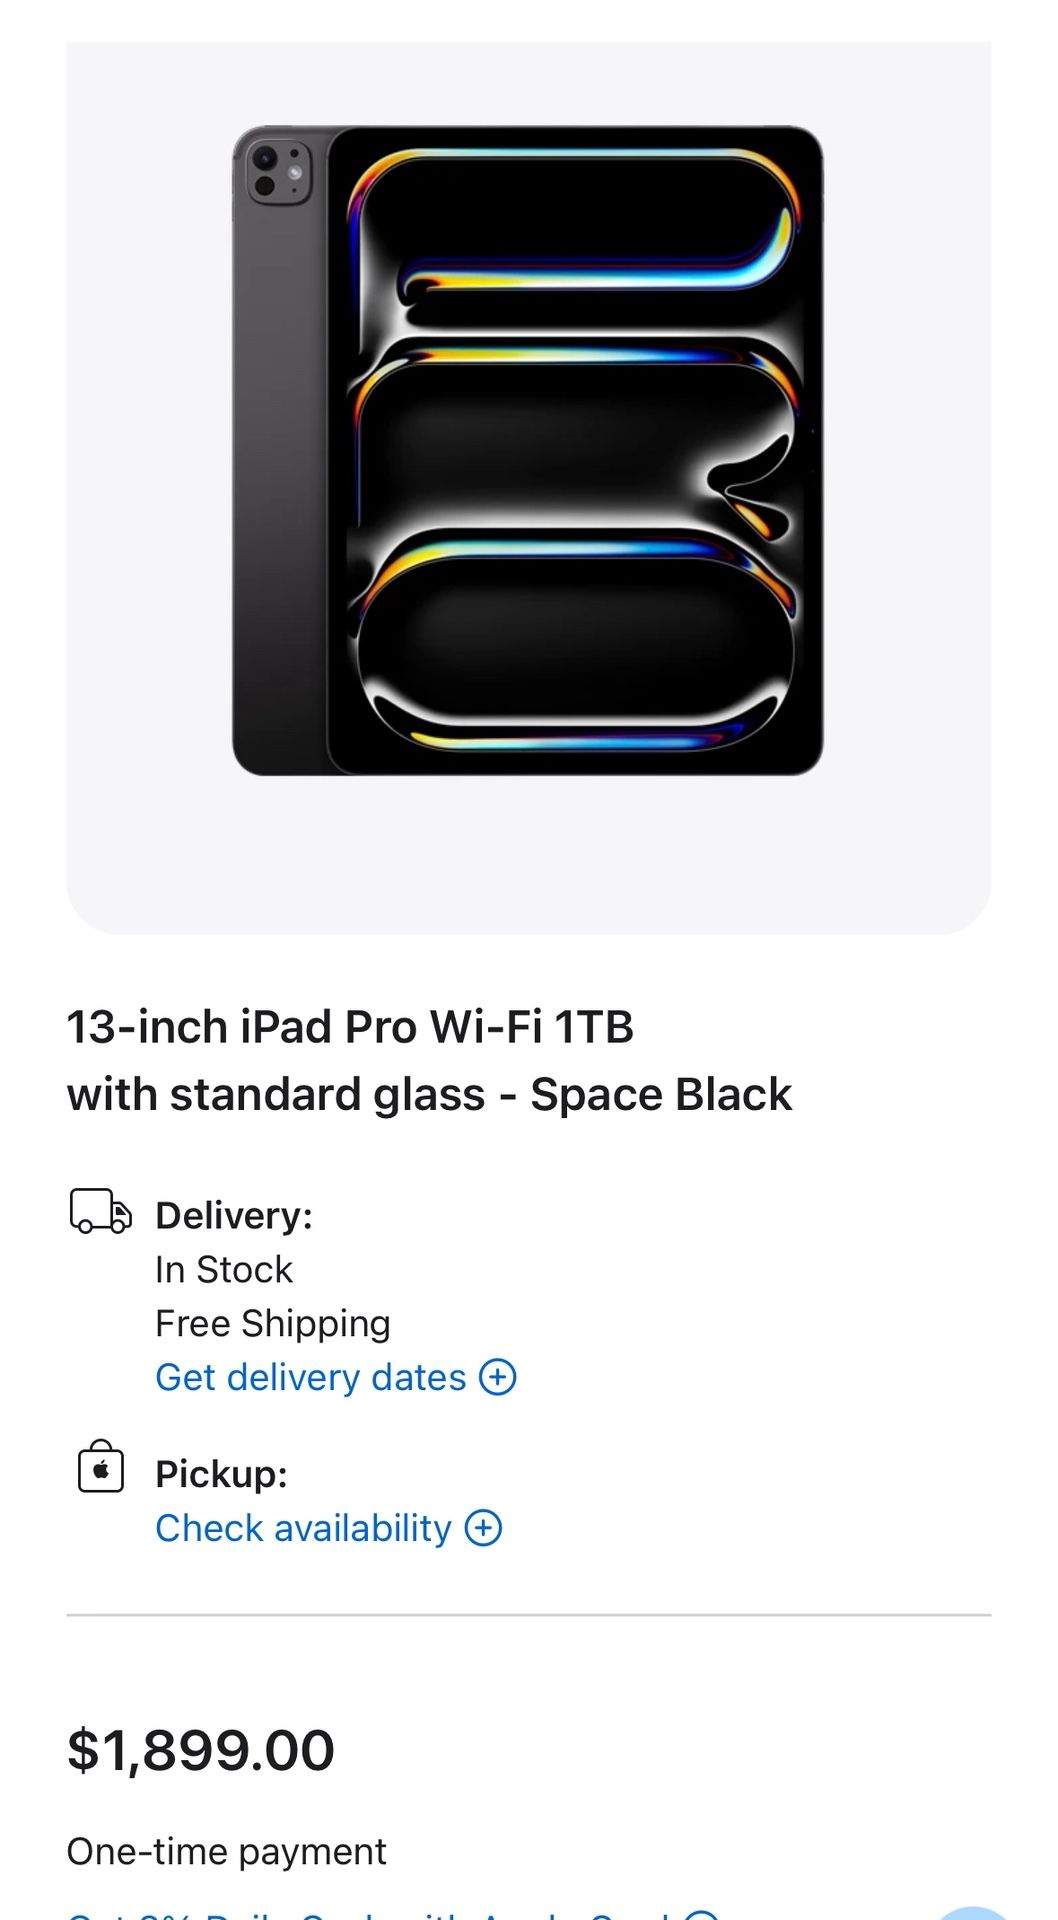This screenshot has width=1058, height=1920.
Task: Click the One-time payment label
Action: [226, 1852]
